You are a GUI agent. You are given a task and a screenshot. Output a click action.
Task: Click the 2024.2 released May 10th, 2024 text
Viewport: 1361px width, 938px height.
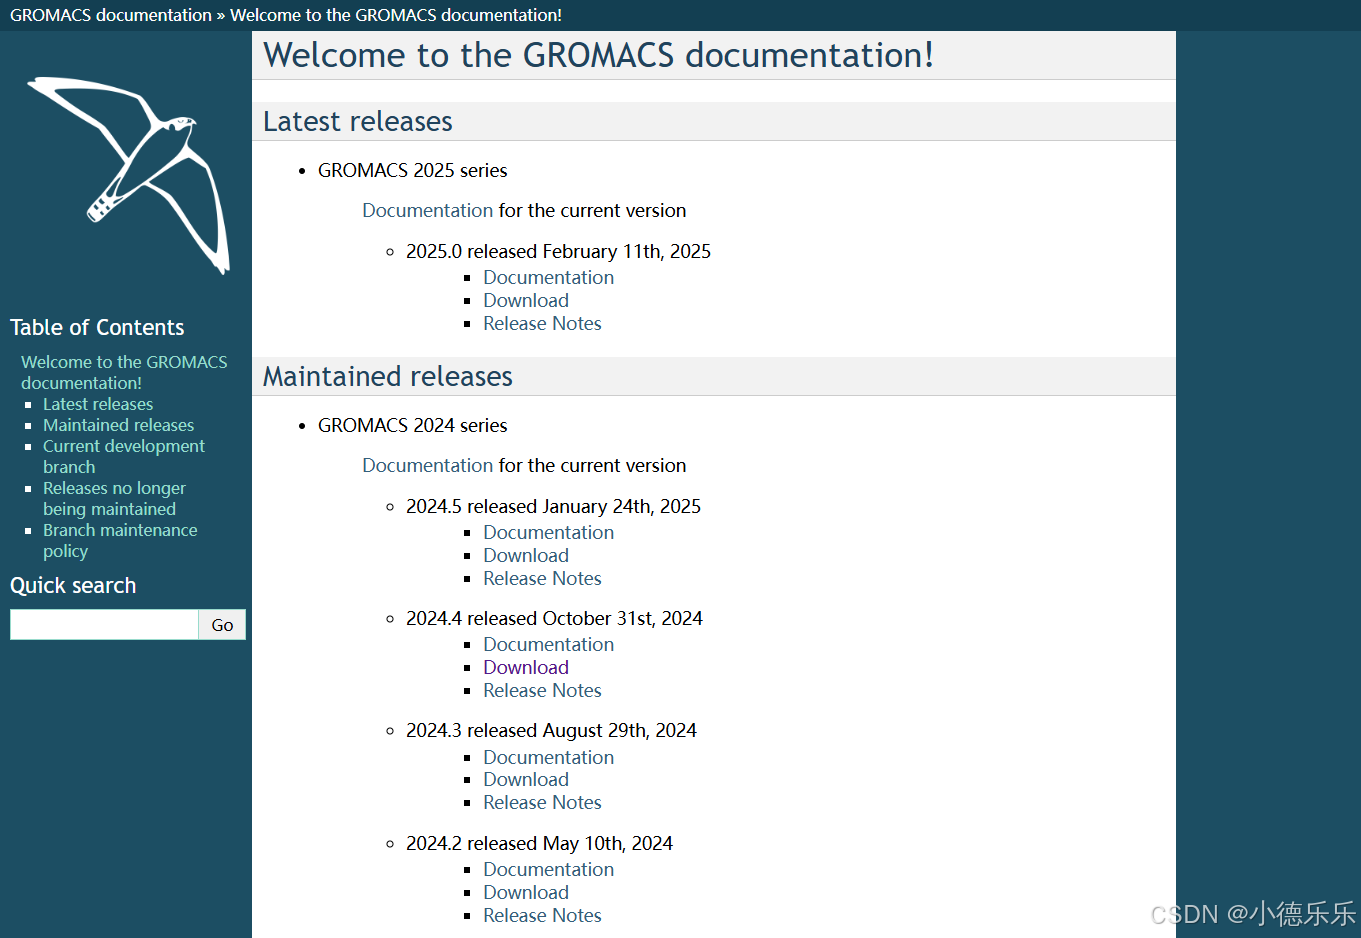point(539,843)
